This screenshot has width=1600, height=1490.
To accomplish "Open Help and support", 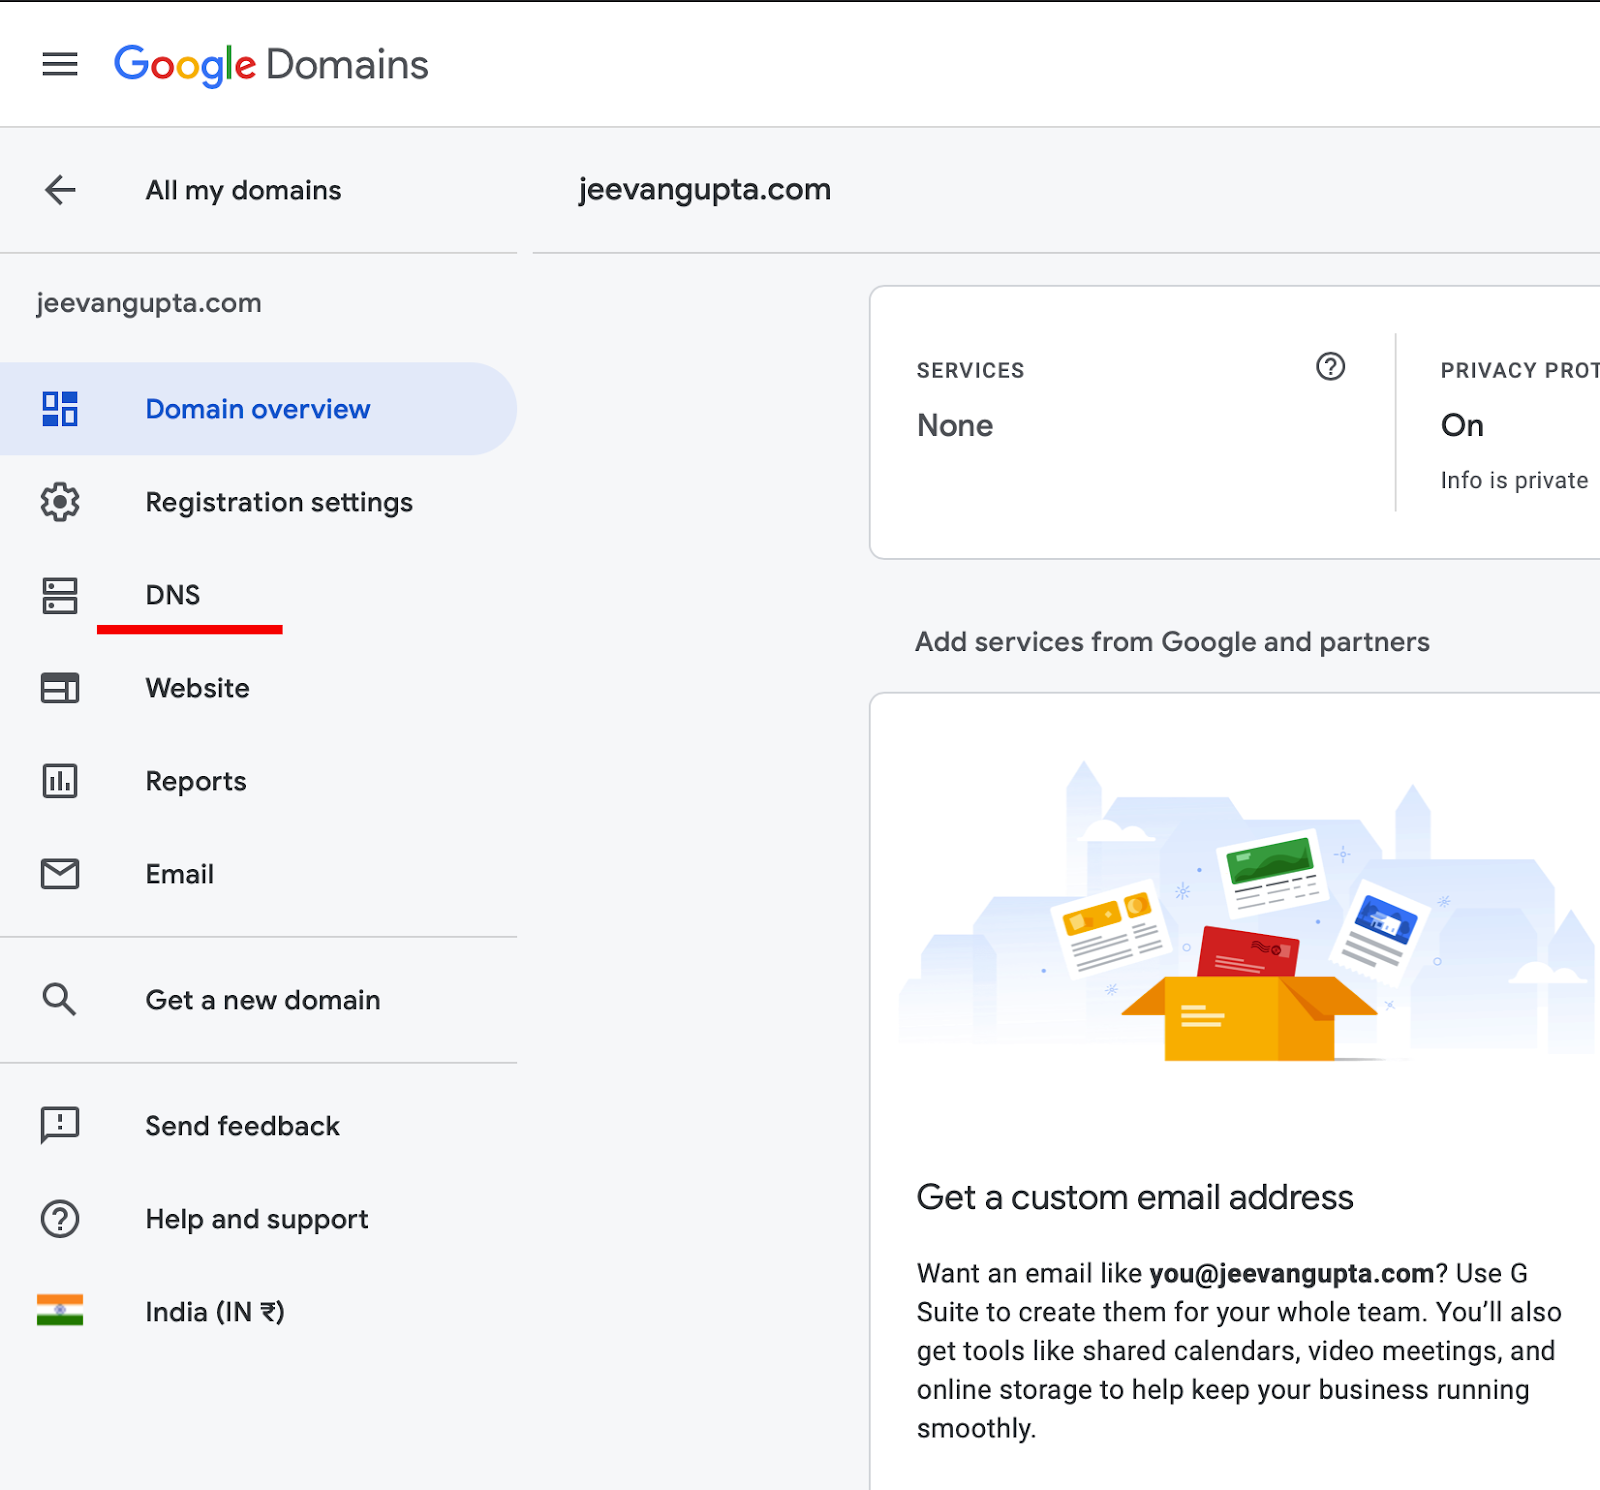I will point(256,1219).
